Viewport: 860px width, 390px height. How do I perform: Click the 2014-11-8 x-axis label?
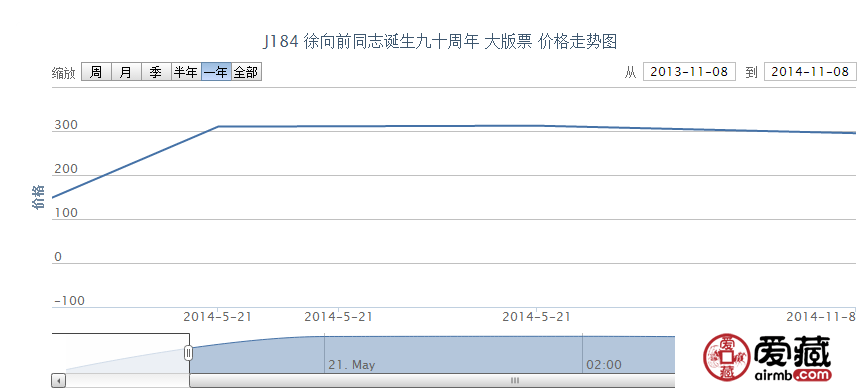821,316
